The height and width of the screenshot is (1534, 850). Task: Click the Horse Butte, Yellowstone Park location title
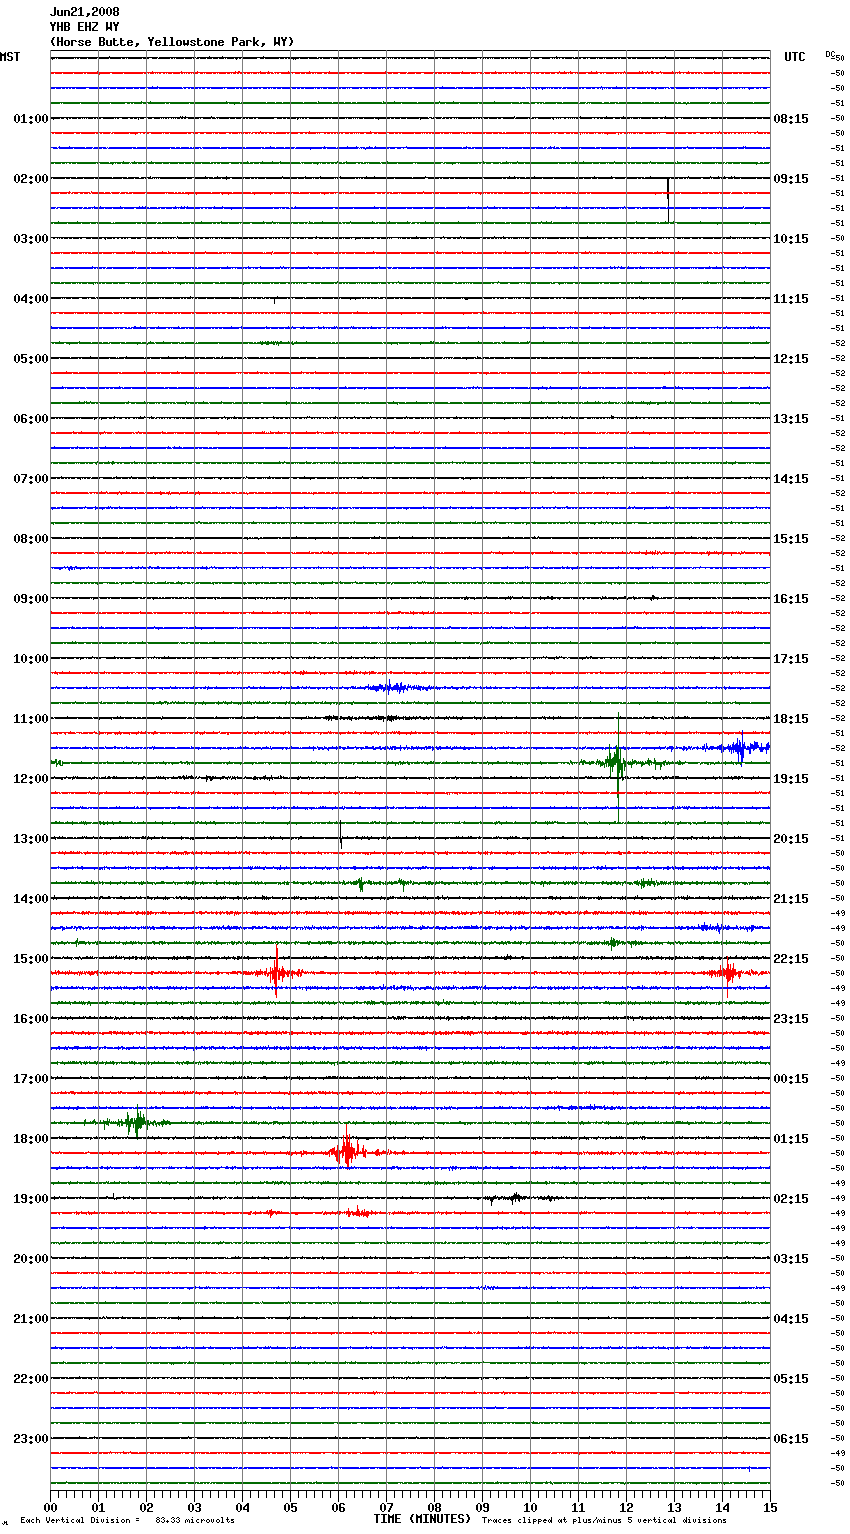click(172, 42)
